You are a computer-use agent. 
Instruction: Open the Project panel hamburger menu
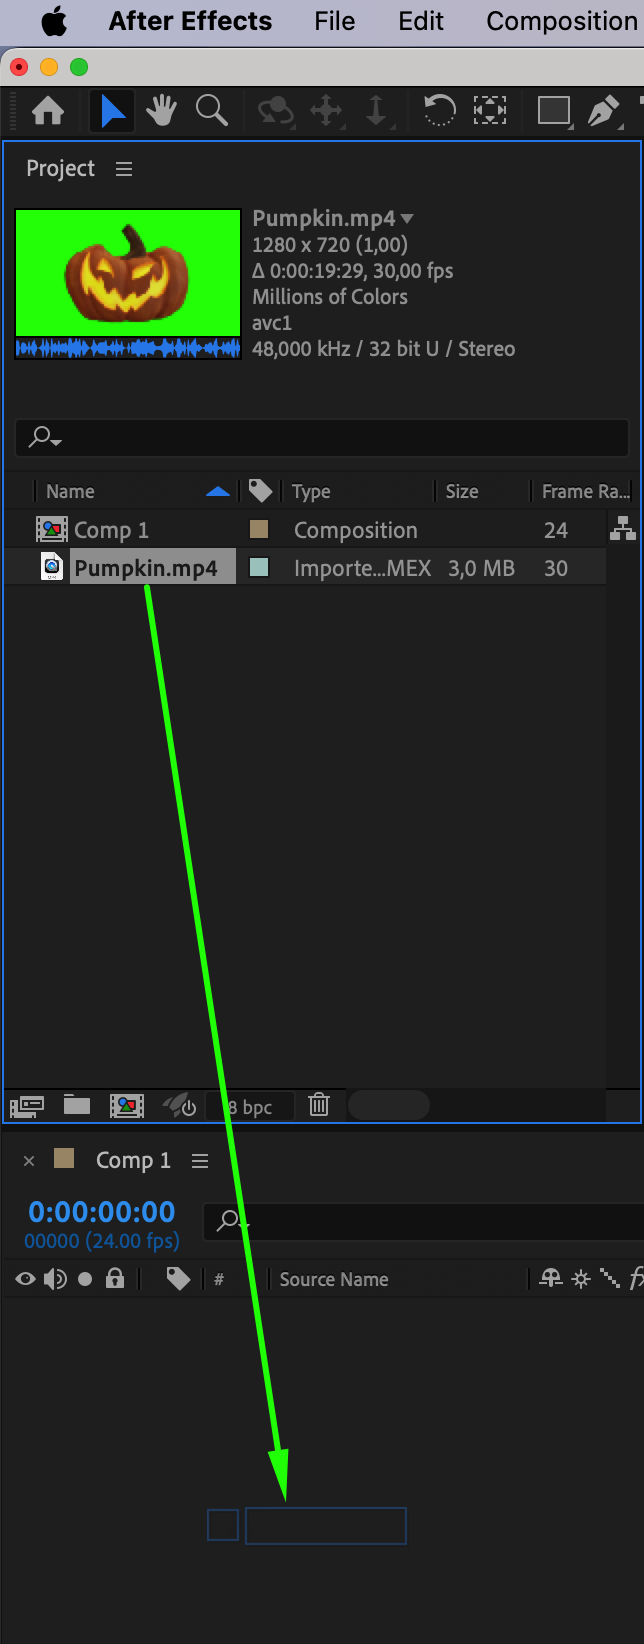pyautogui.click(x=124, y=169)
